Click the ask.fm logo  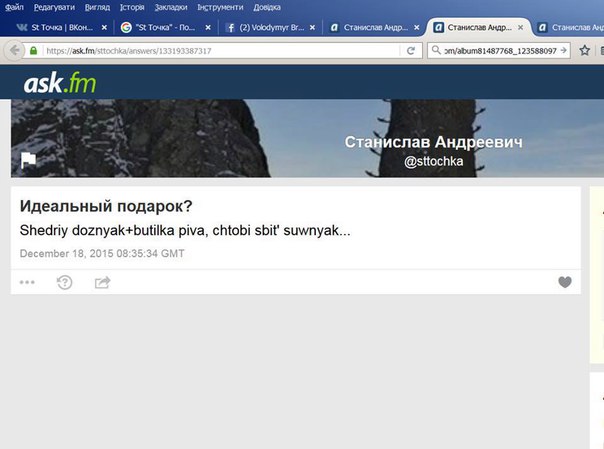60,84
